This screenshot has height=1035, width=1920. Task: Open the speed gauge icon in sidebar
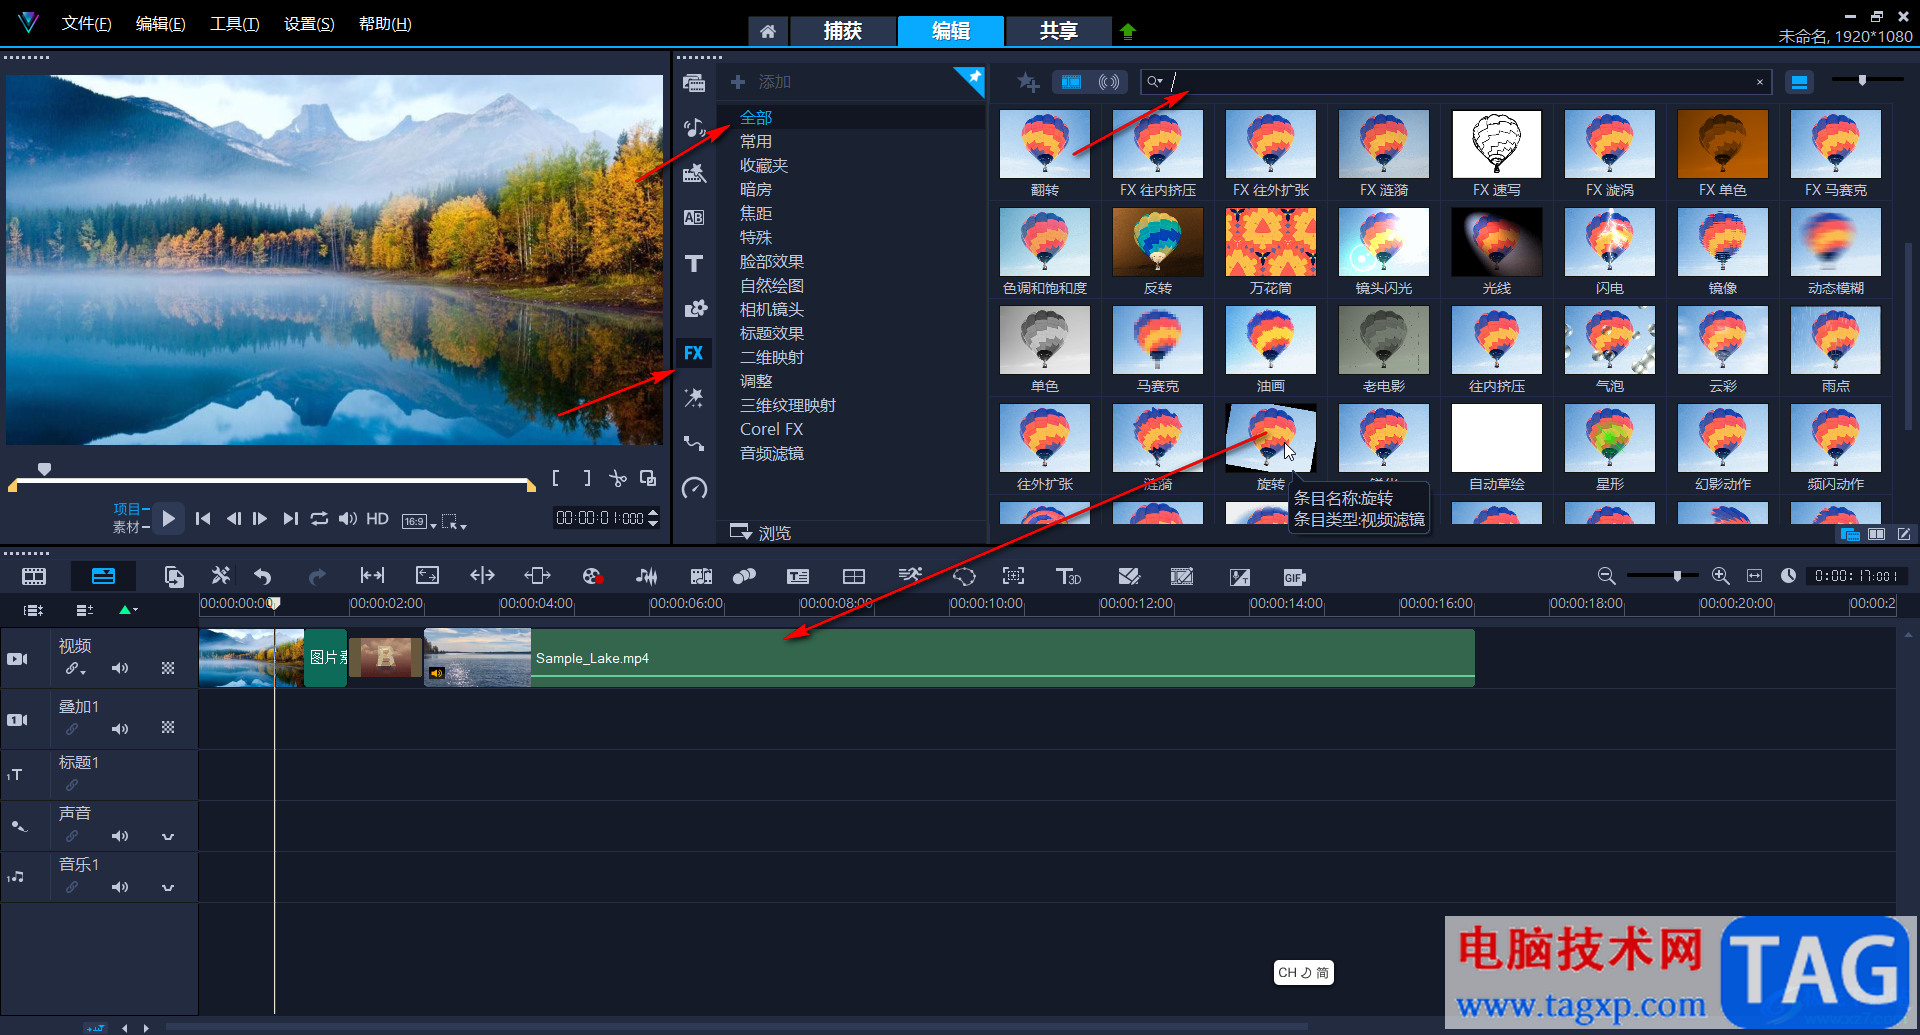[x=694, y=488]
